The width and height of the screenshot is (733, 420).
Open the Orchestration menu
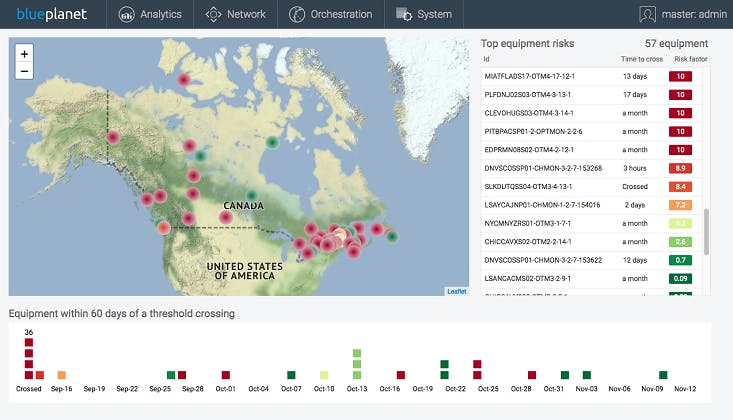pyautogui.click(x=329, y=14)
